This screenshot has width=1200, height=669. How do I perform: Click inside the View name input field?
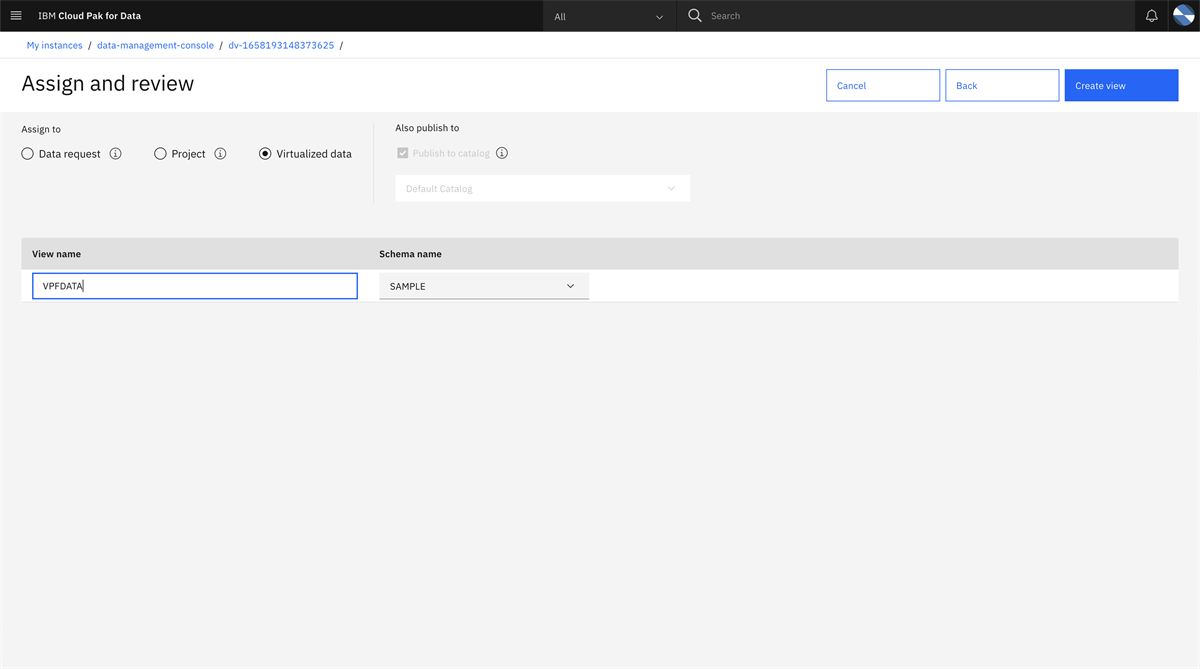[x=195, y=285]
